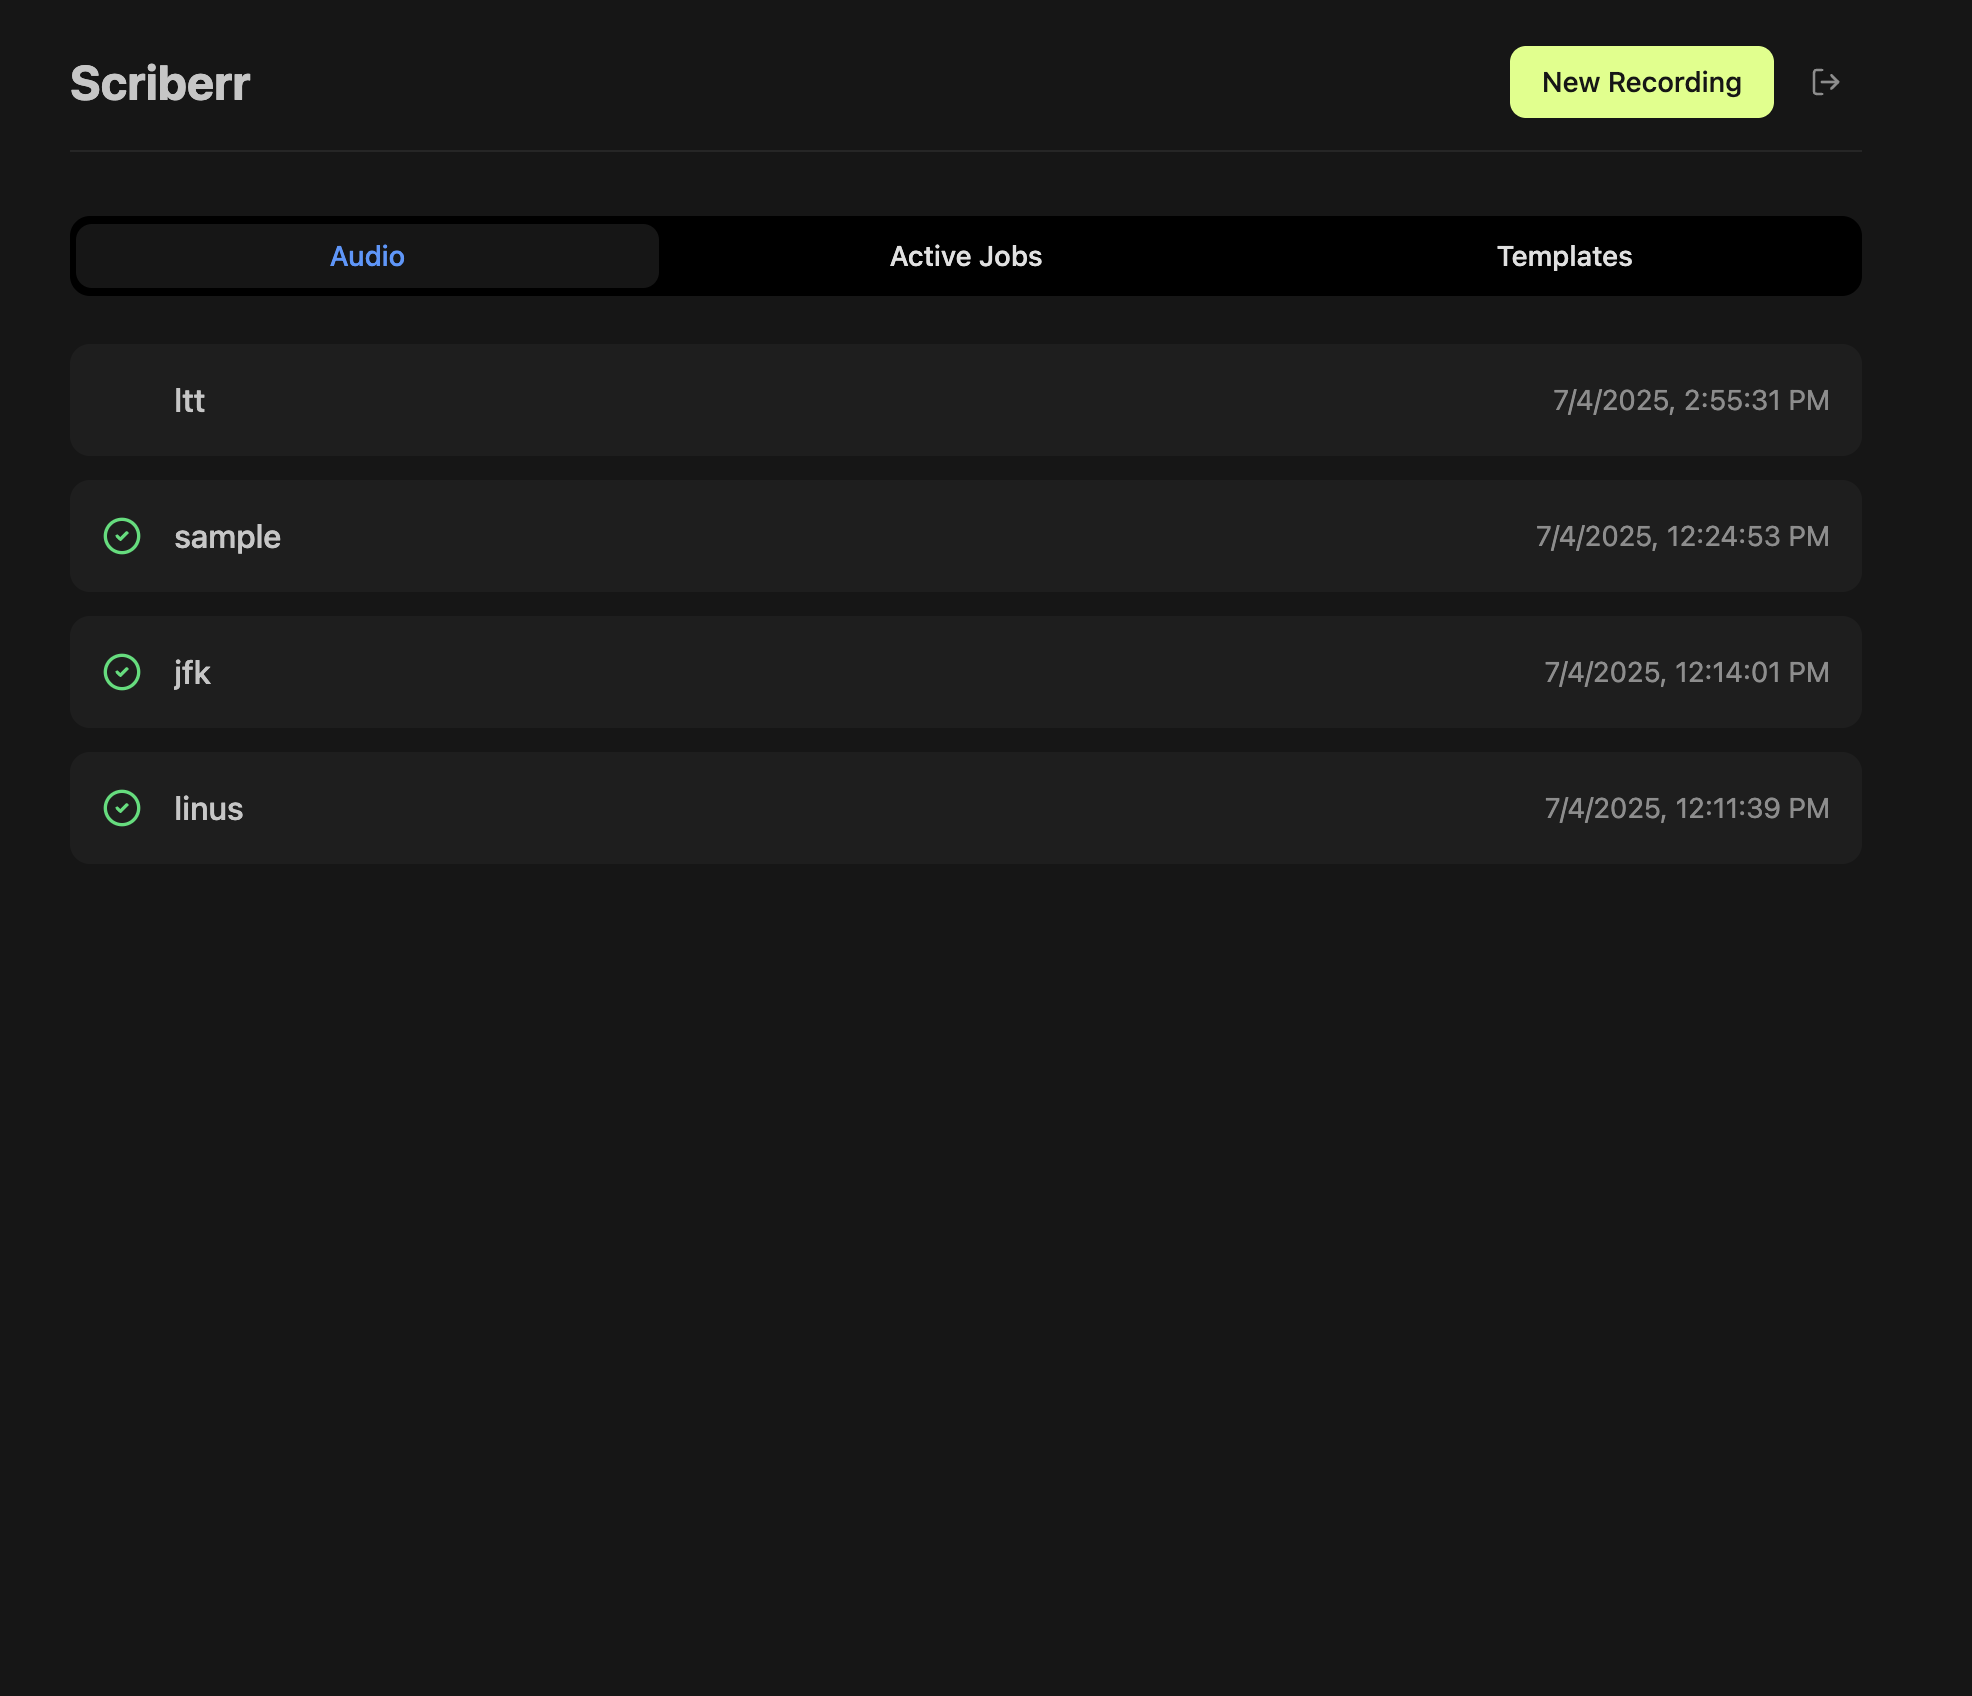The height and width of the screenshot is (1696, 1972).
Task: Open the ltt recording
Action: pyautogui.click(x=966, y=400)
